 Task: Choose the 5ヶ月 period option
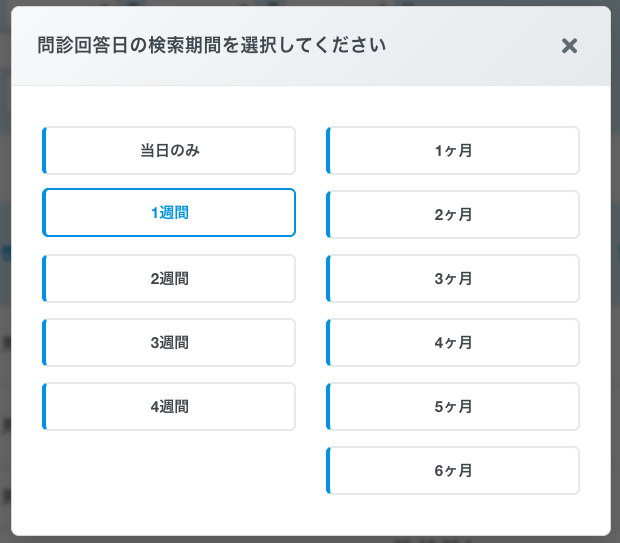coord(453,407)
